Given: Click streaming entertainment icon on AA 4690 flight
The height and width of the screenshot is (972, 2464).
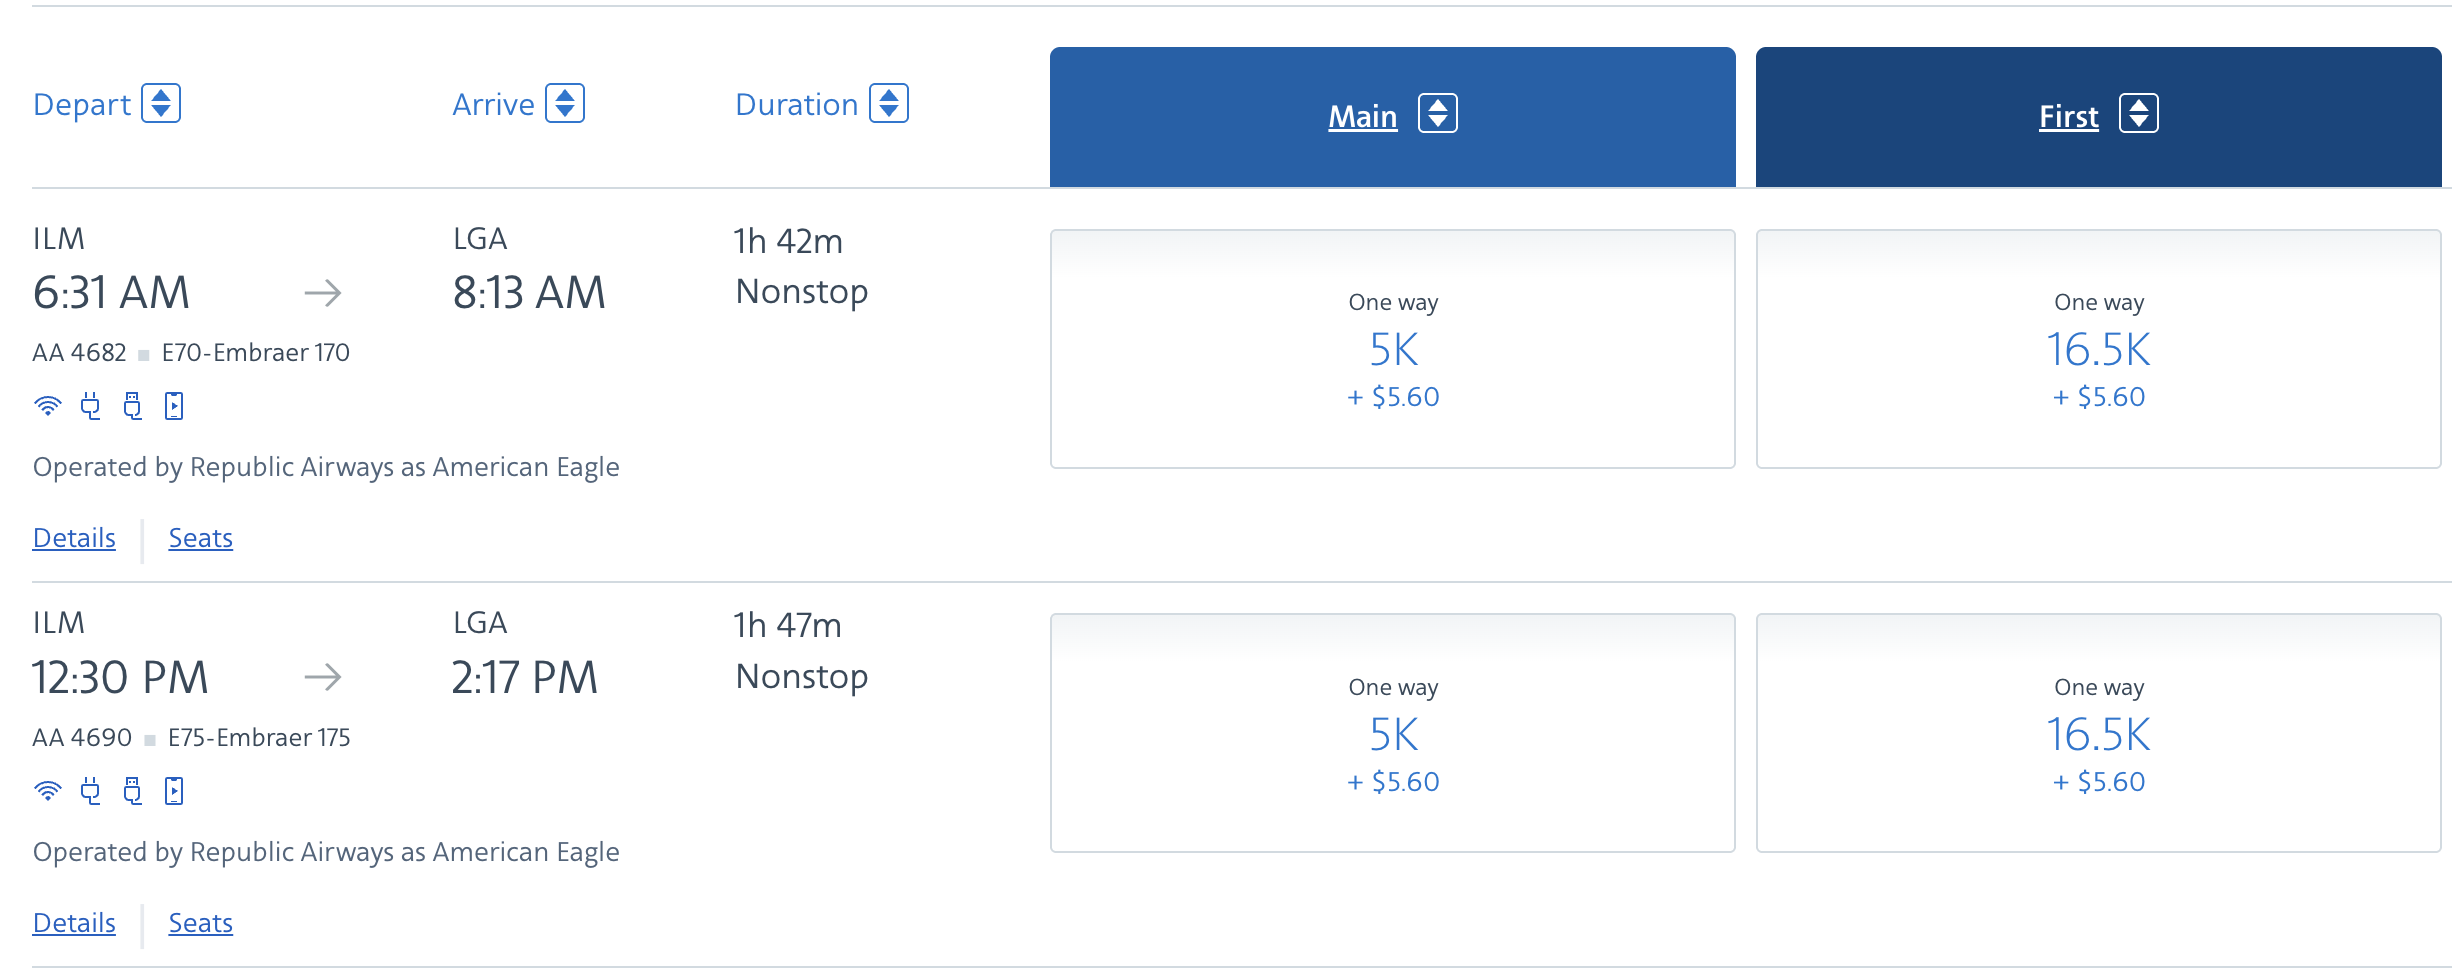Looking at the screenshot, I should pos(174,791).
